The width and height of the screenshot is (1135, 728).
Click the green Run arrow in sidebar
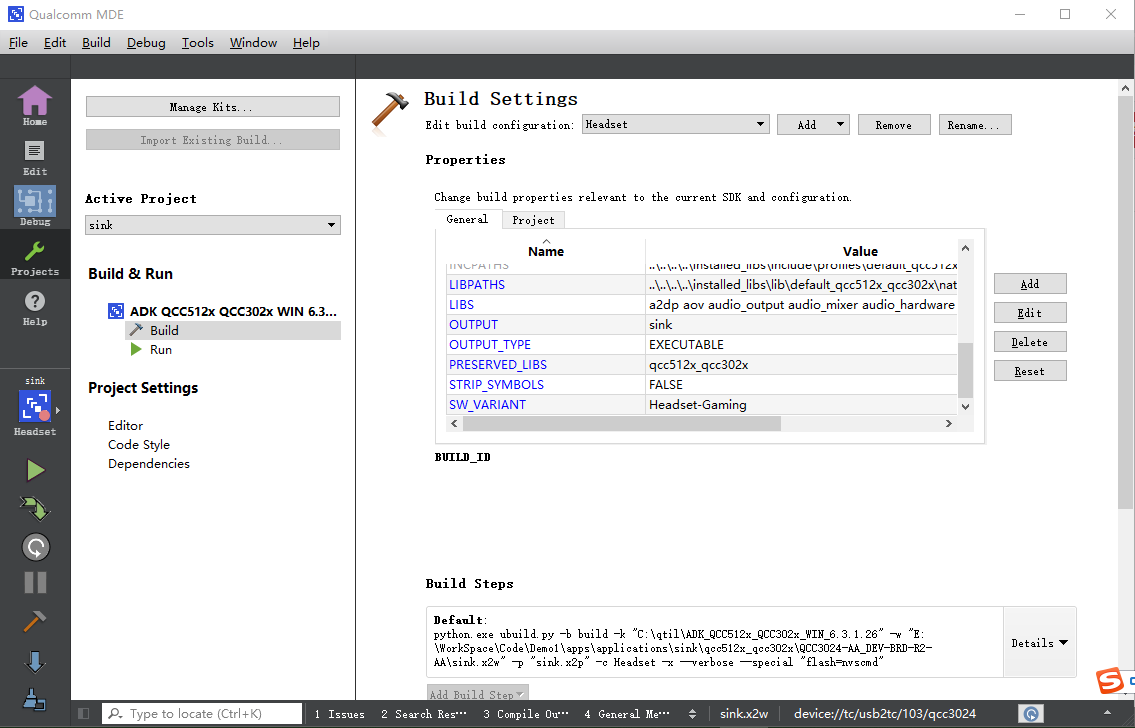click(35, 470)
